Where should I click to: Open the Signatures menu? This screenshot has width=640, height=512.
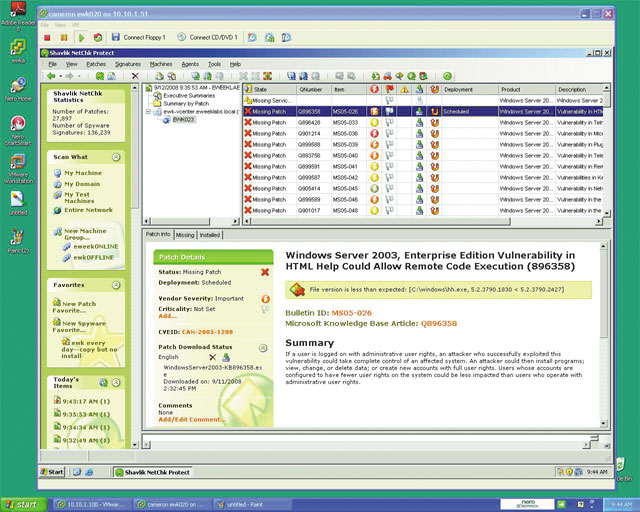tap(128, 64)
